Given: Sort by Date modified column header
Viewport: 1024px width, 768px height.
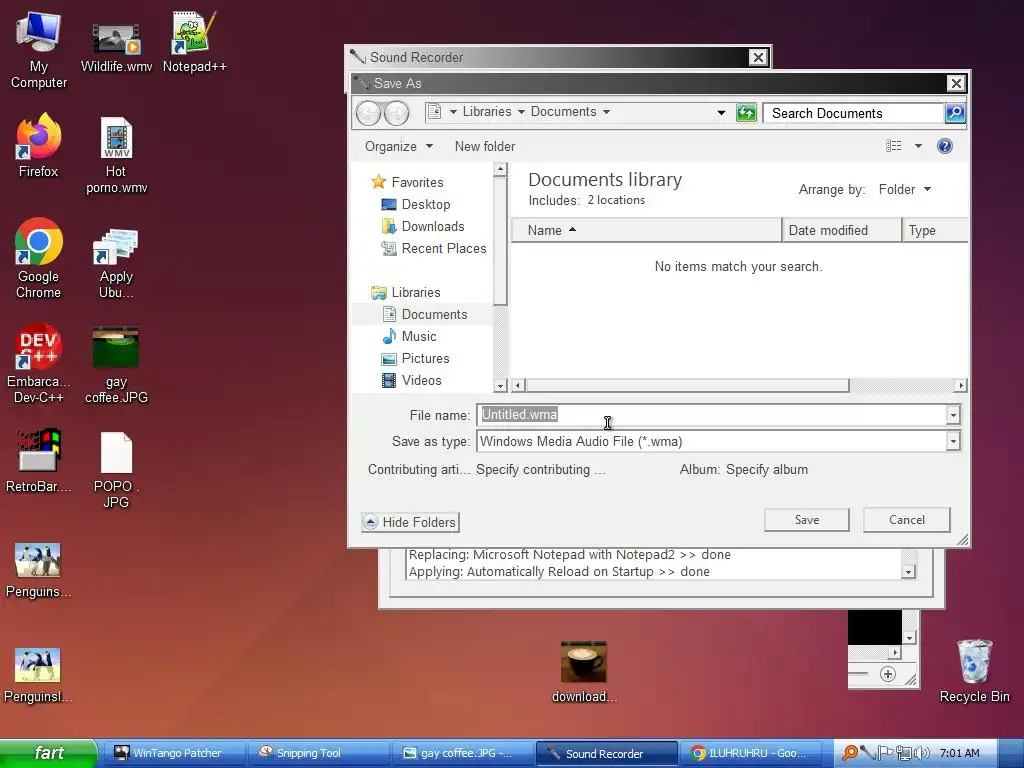Looking at the screenshot, I should pos(841,230).
